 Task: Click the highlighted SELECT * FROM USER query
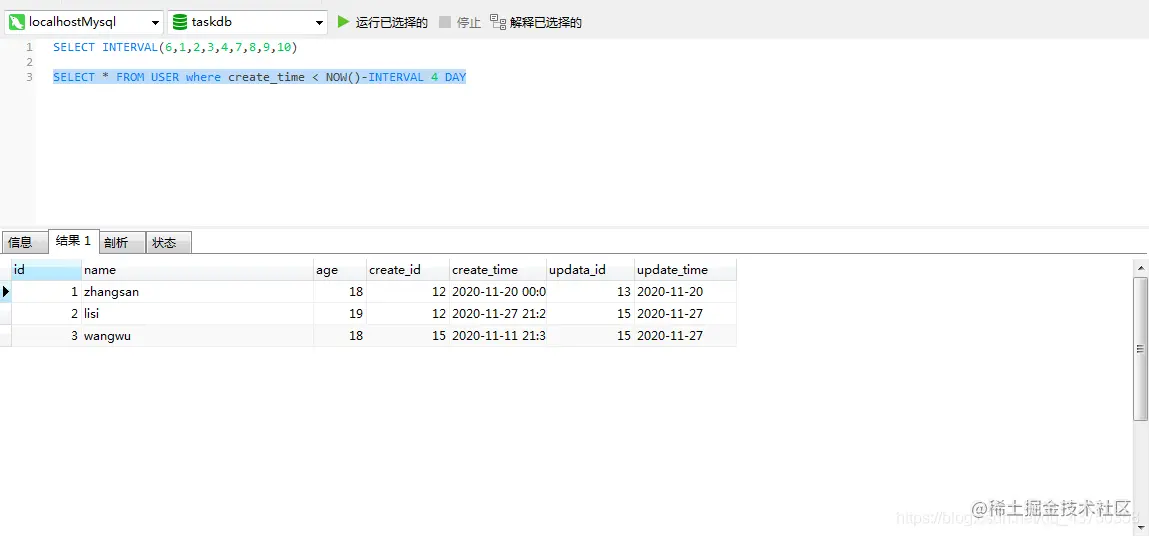(259, 77)
